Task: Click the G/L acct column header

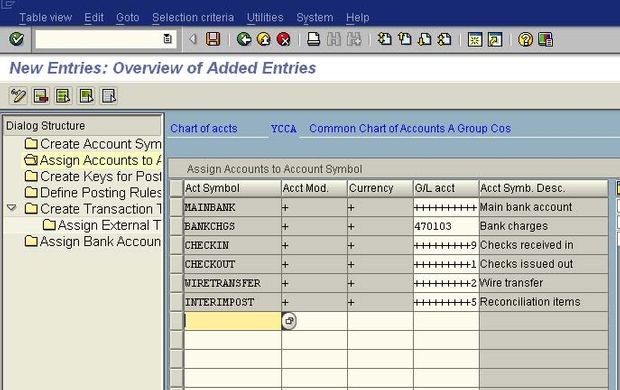Action: pos(446,188)
